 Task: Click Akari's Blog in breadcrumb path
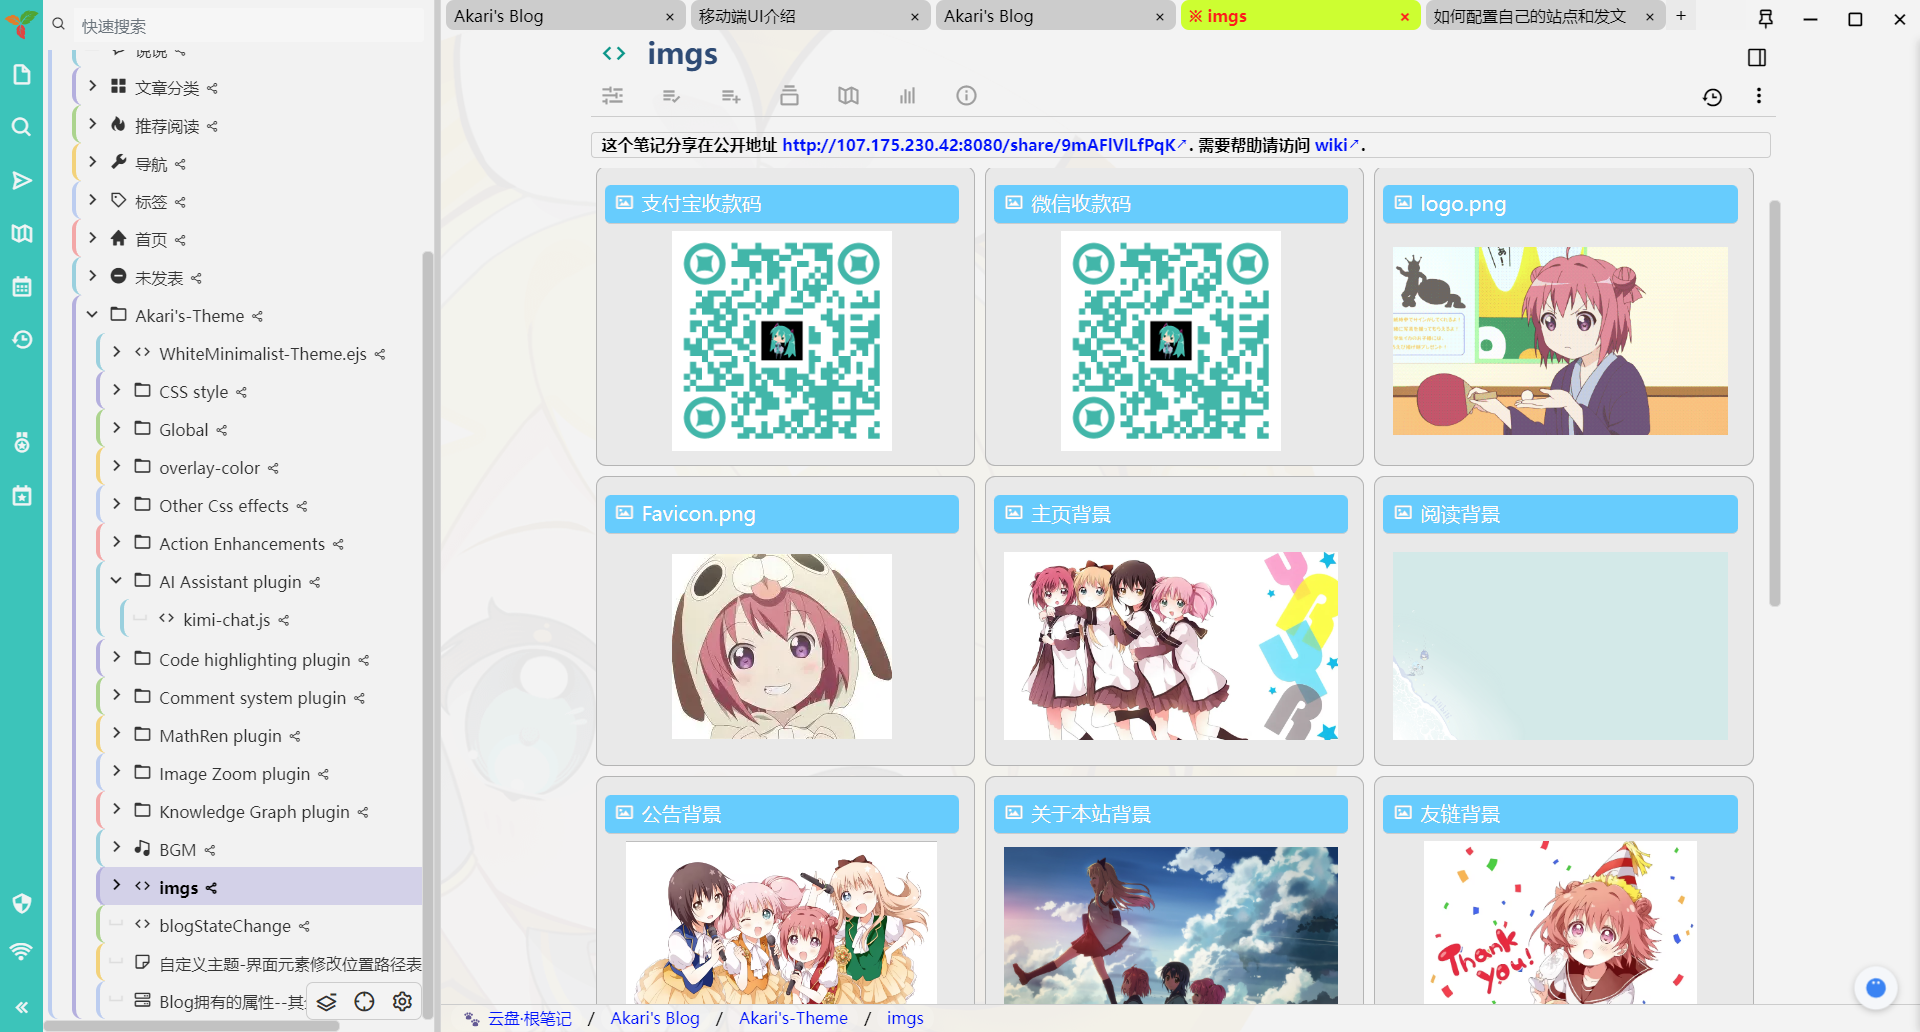click(655, 1018)
